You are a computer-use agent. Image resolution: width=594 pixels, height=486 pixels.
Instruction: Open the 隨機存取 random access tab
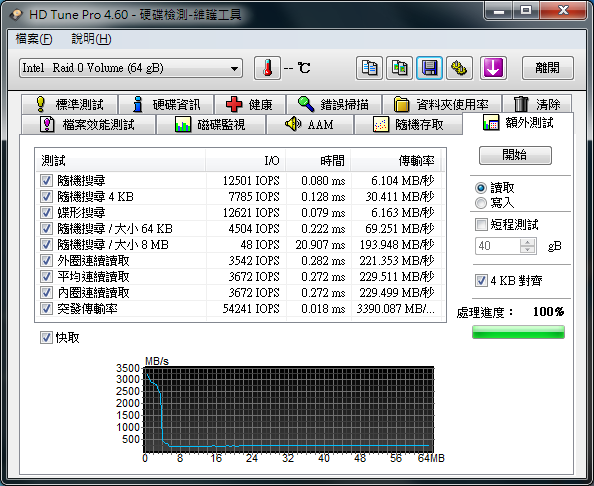click(x=408, y=124)
